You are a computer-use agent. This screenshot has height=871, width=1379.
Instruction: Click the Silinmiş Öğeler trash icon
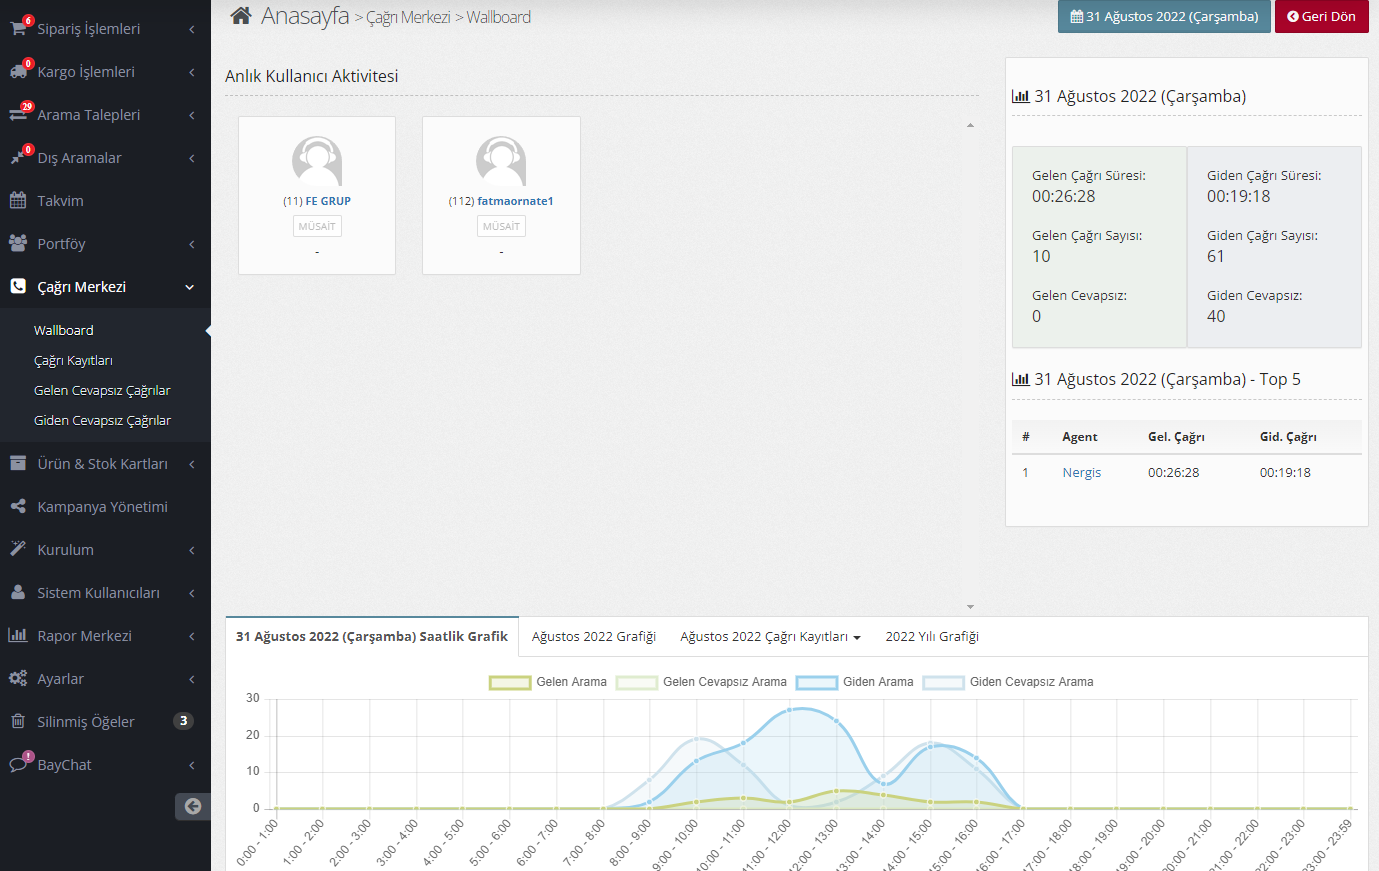click(x=18, y=722)
